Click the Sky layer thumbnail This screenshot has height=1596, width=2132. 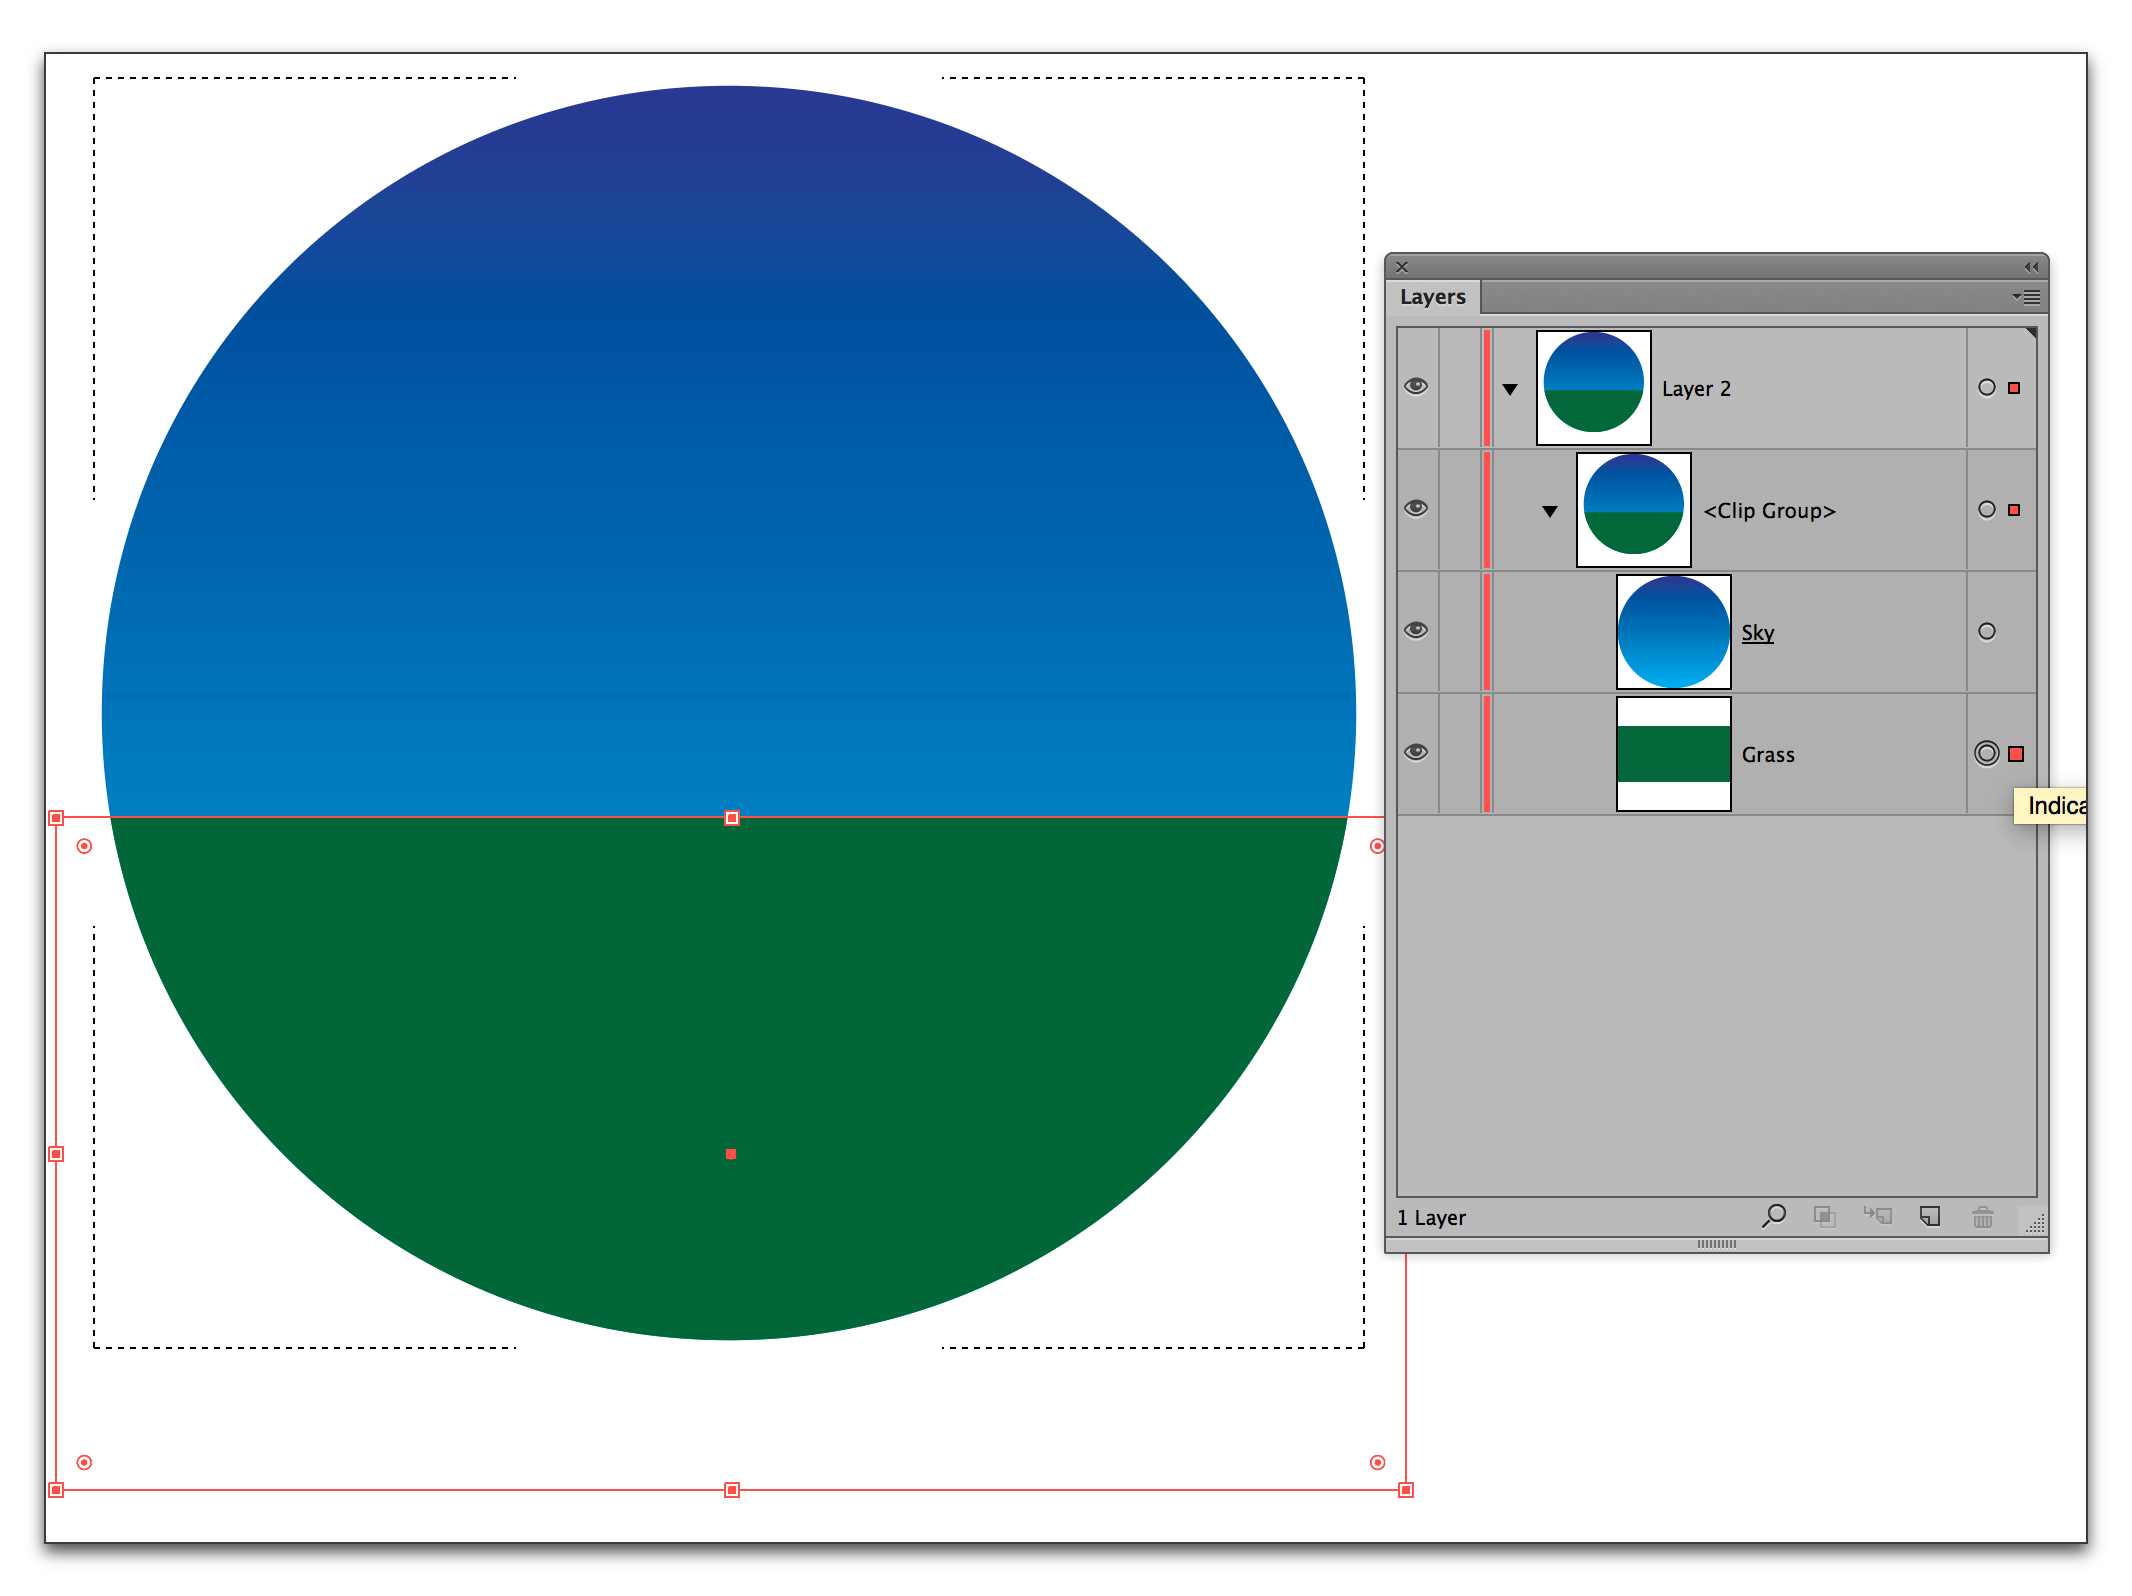(1673, 632)
